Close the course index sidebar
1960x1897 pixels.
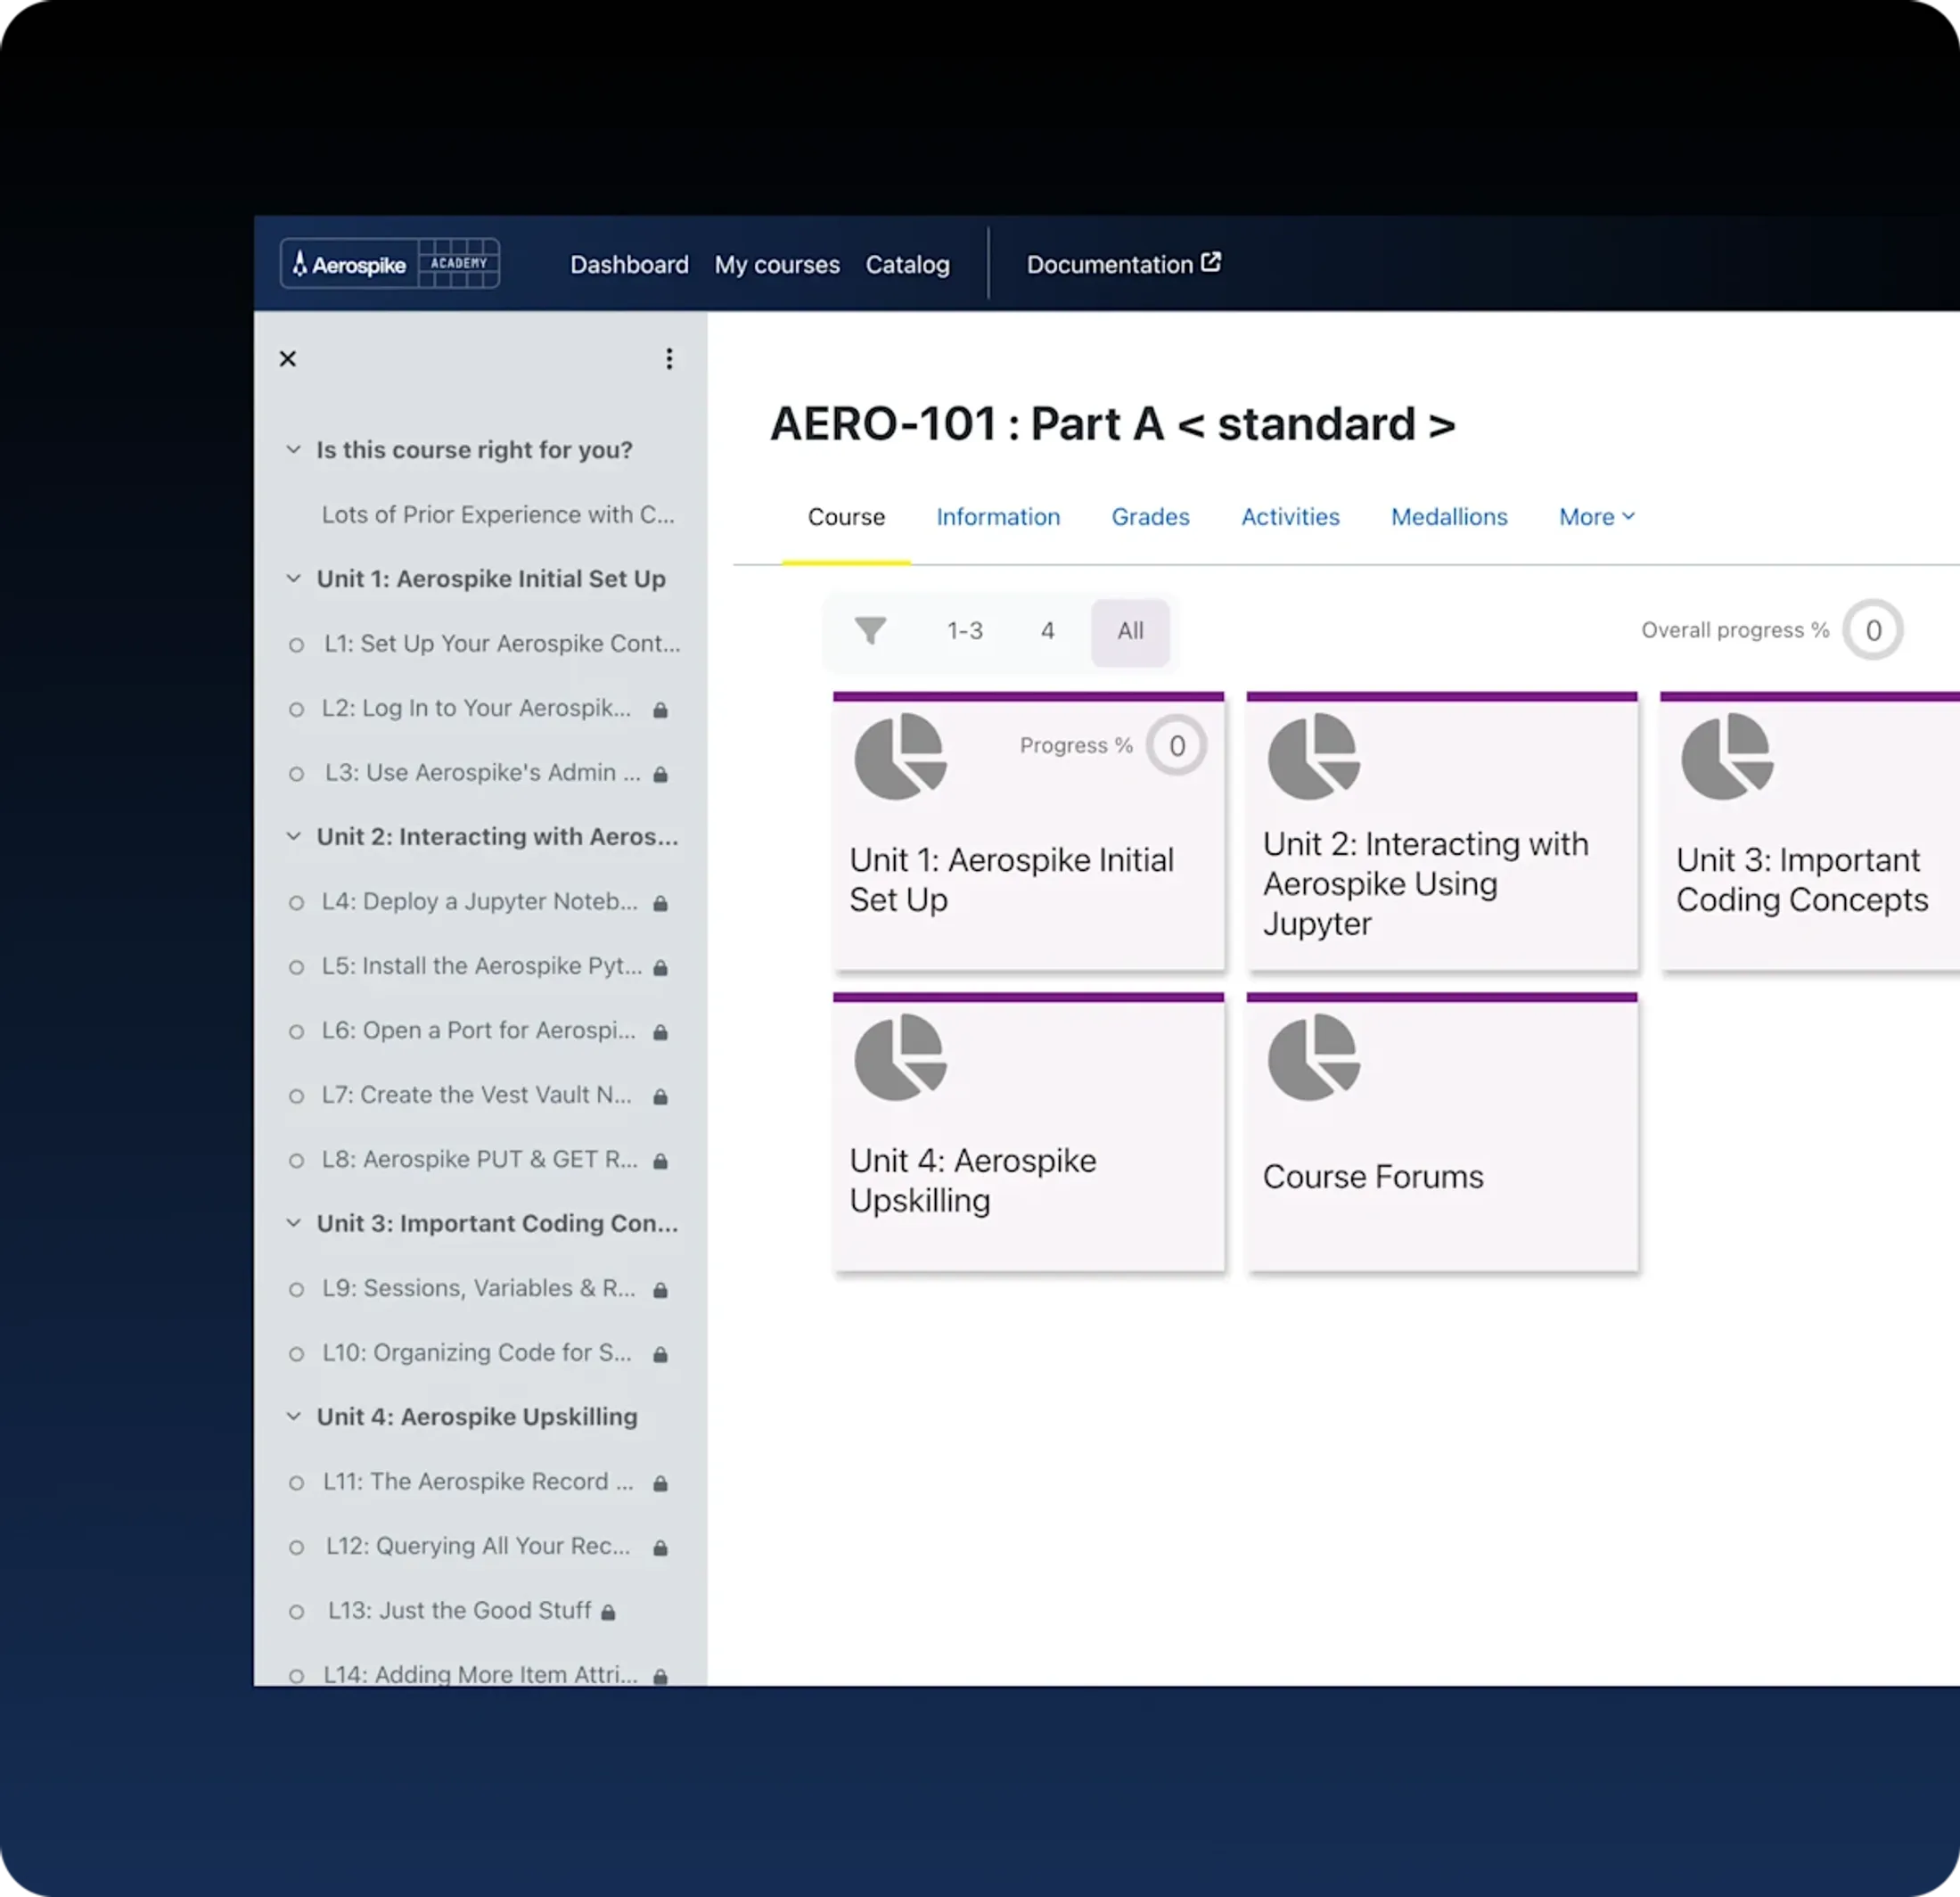pos(288,359)
